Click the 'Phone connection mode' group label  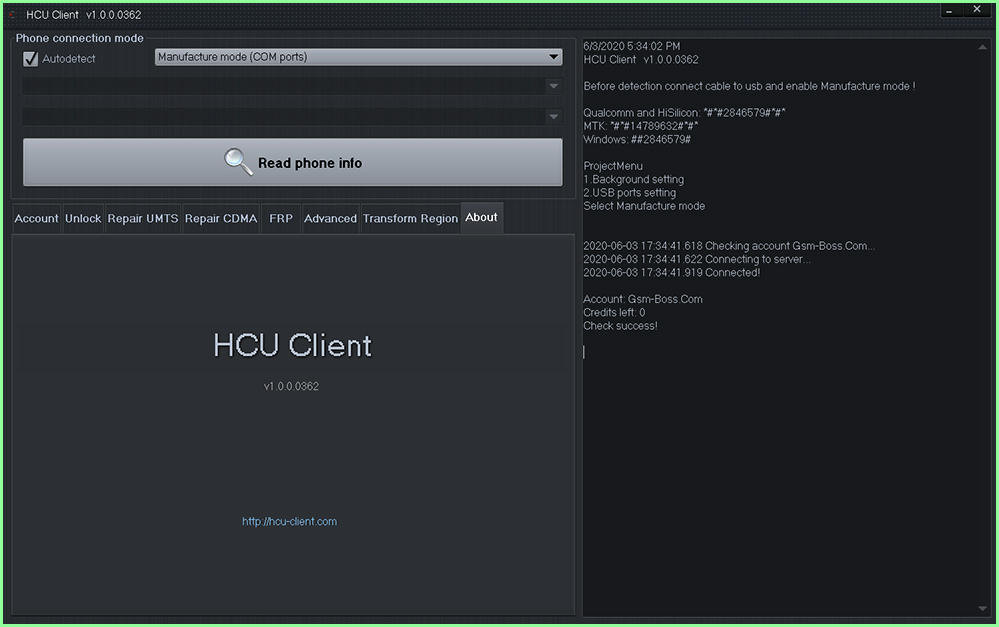pos(80,38)
